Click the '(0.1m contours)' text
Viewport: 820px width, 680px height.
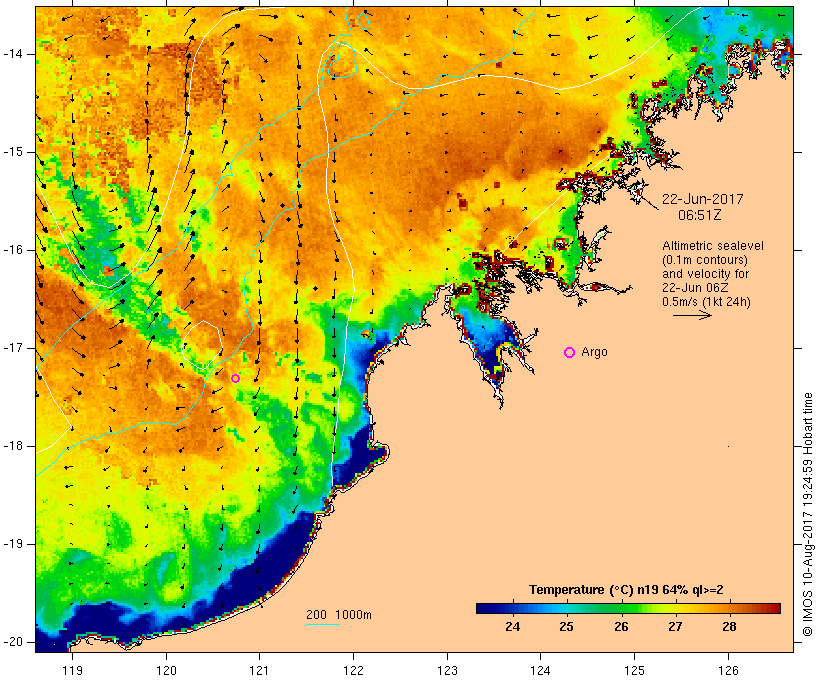704,260
